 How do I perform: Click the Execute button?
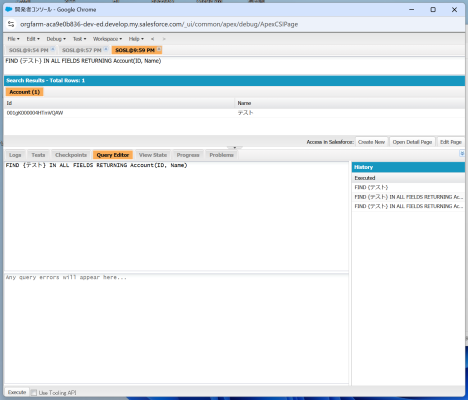17,392
